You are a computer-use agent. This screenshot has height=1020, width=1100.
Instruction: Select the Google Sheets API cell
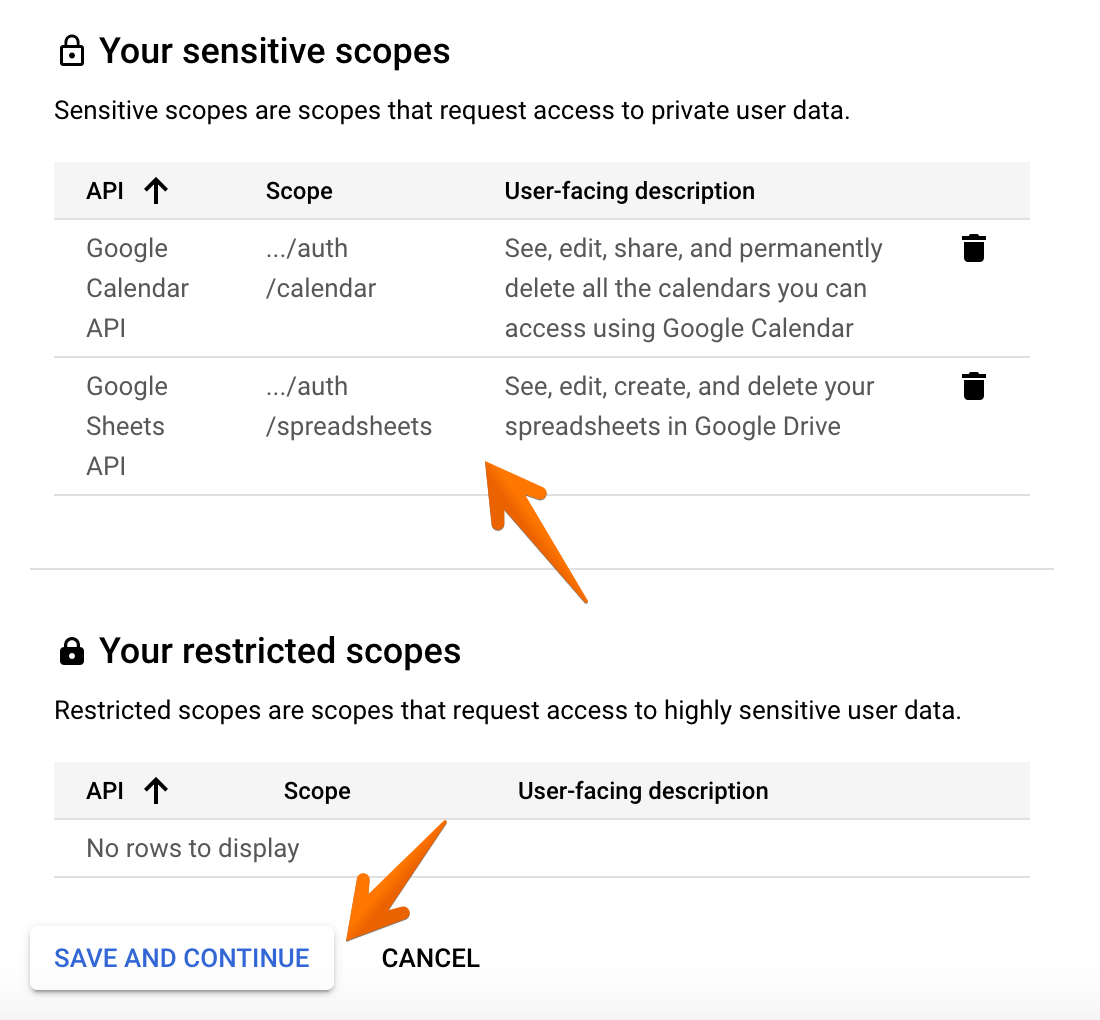[126, 426]
